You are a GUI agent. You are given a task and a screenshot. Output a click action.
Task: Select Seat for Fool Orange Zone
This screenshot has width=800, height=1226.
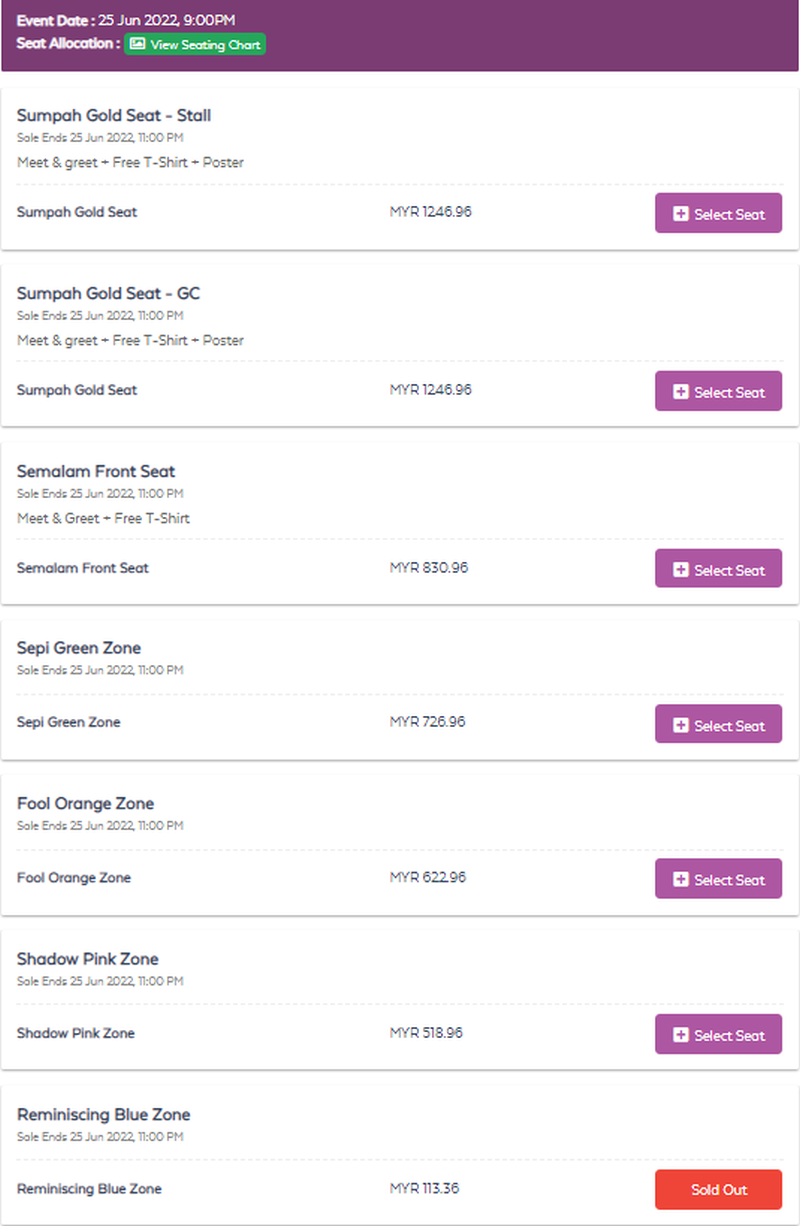click(718, 879)
